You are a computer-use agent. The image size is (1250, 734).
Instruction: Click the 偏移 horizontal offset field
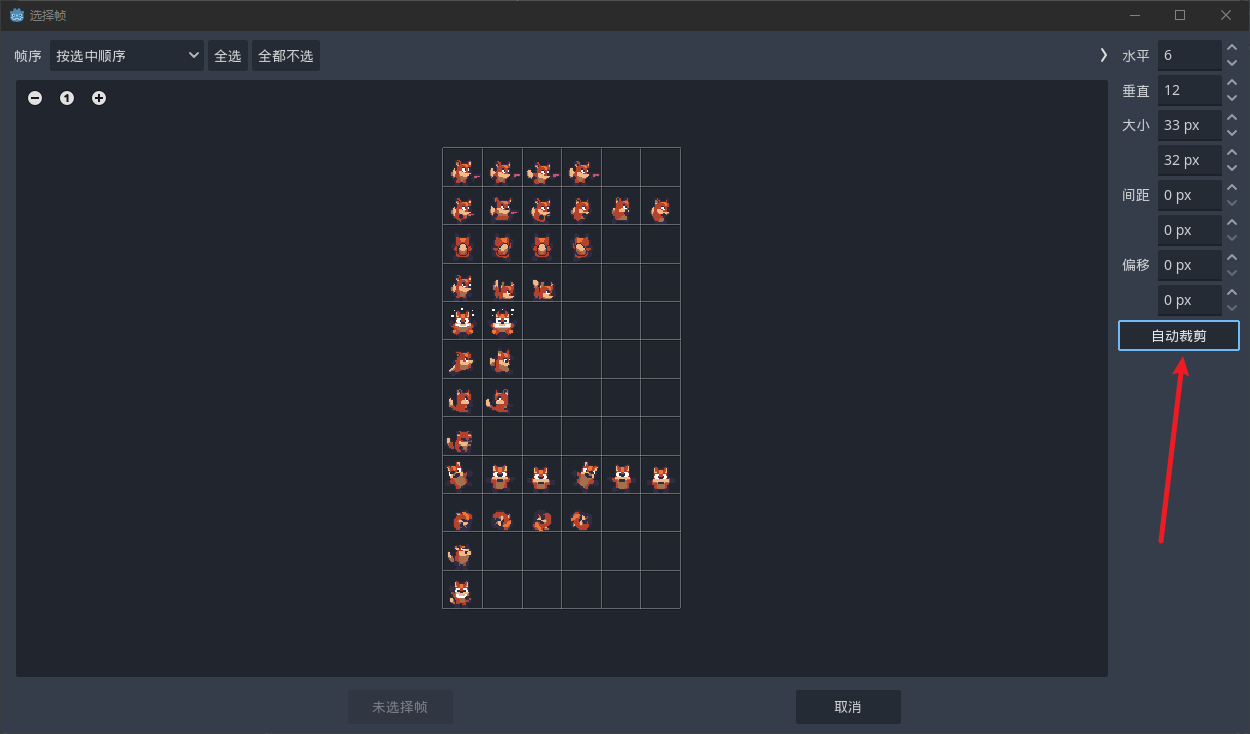(x=1188, y=265)
